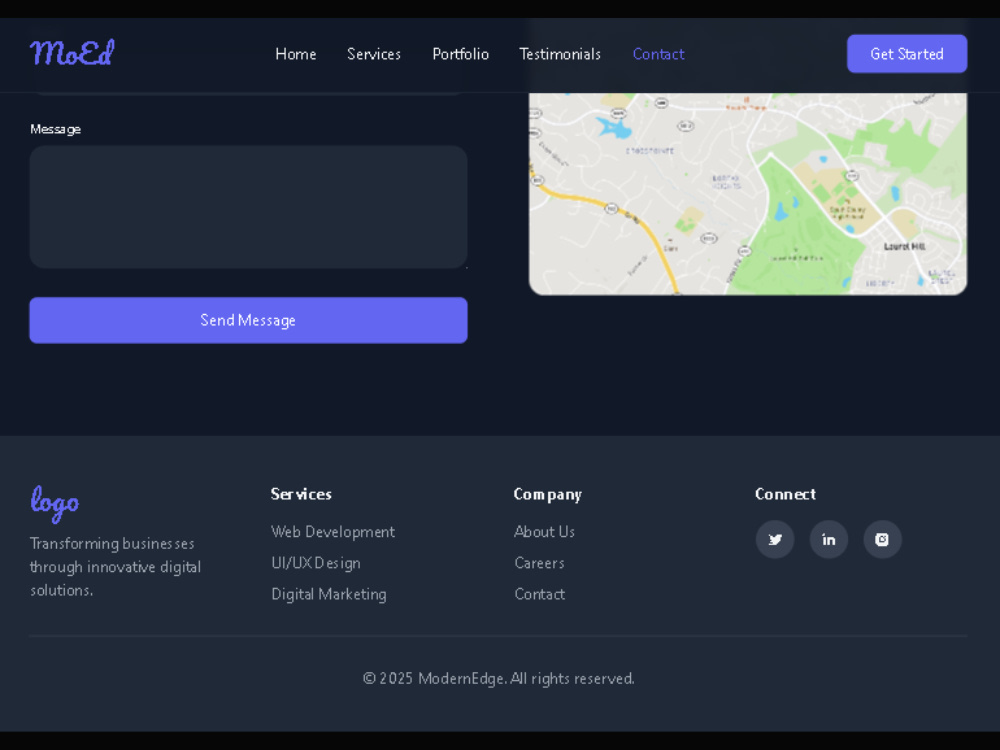
Task: Open Contact link under Company
Action: pos(540,594)
